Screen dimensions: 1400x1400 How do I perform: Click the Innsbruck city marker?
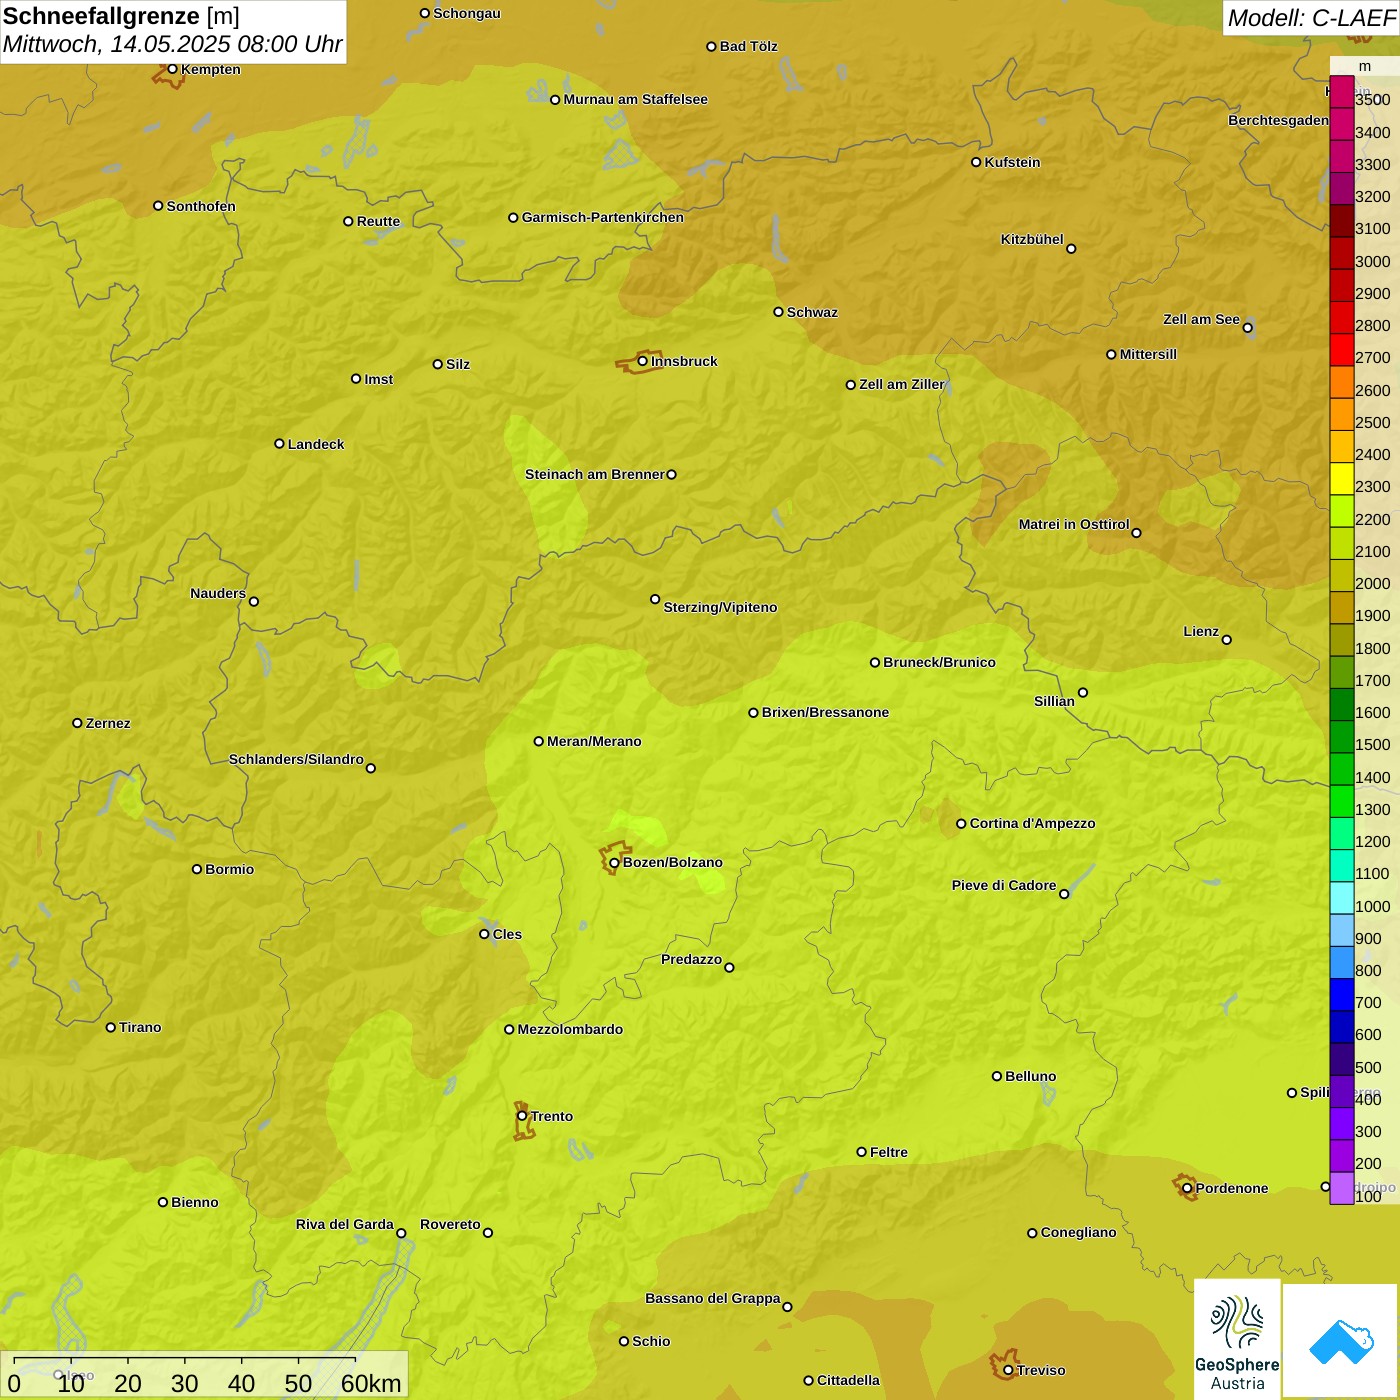(x=643, y=361)
